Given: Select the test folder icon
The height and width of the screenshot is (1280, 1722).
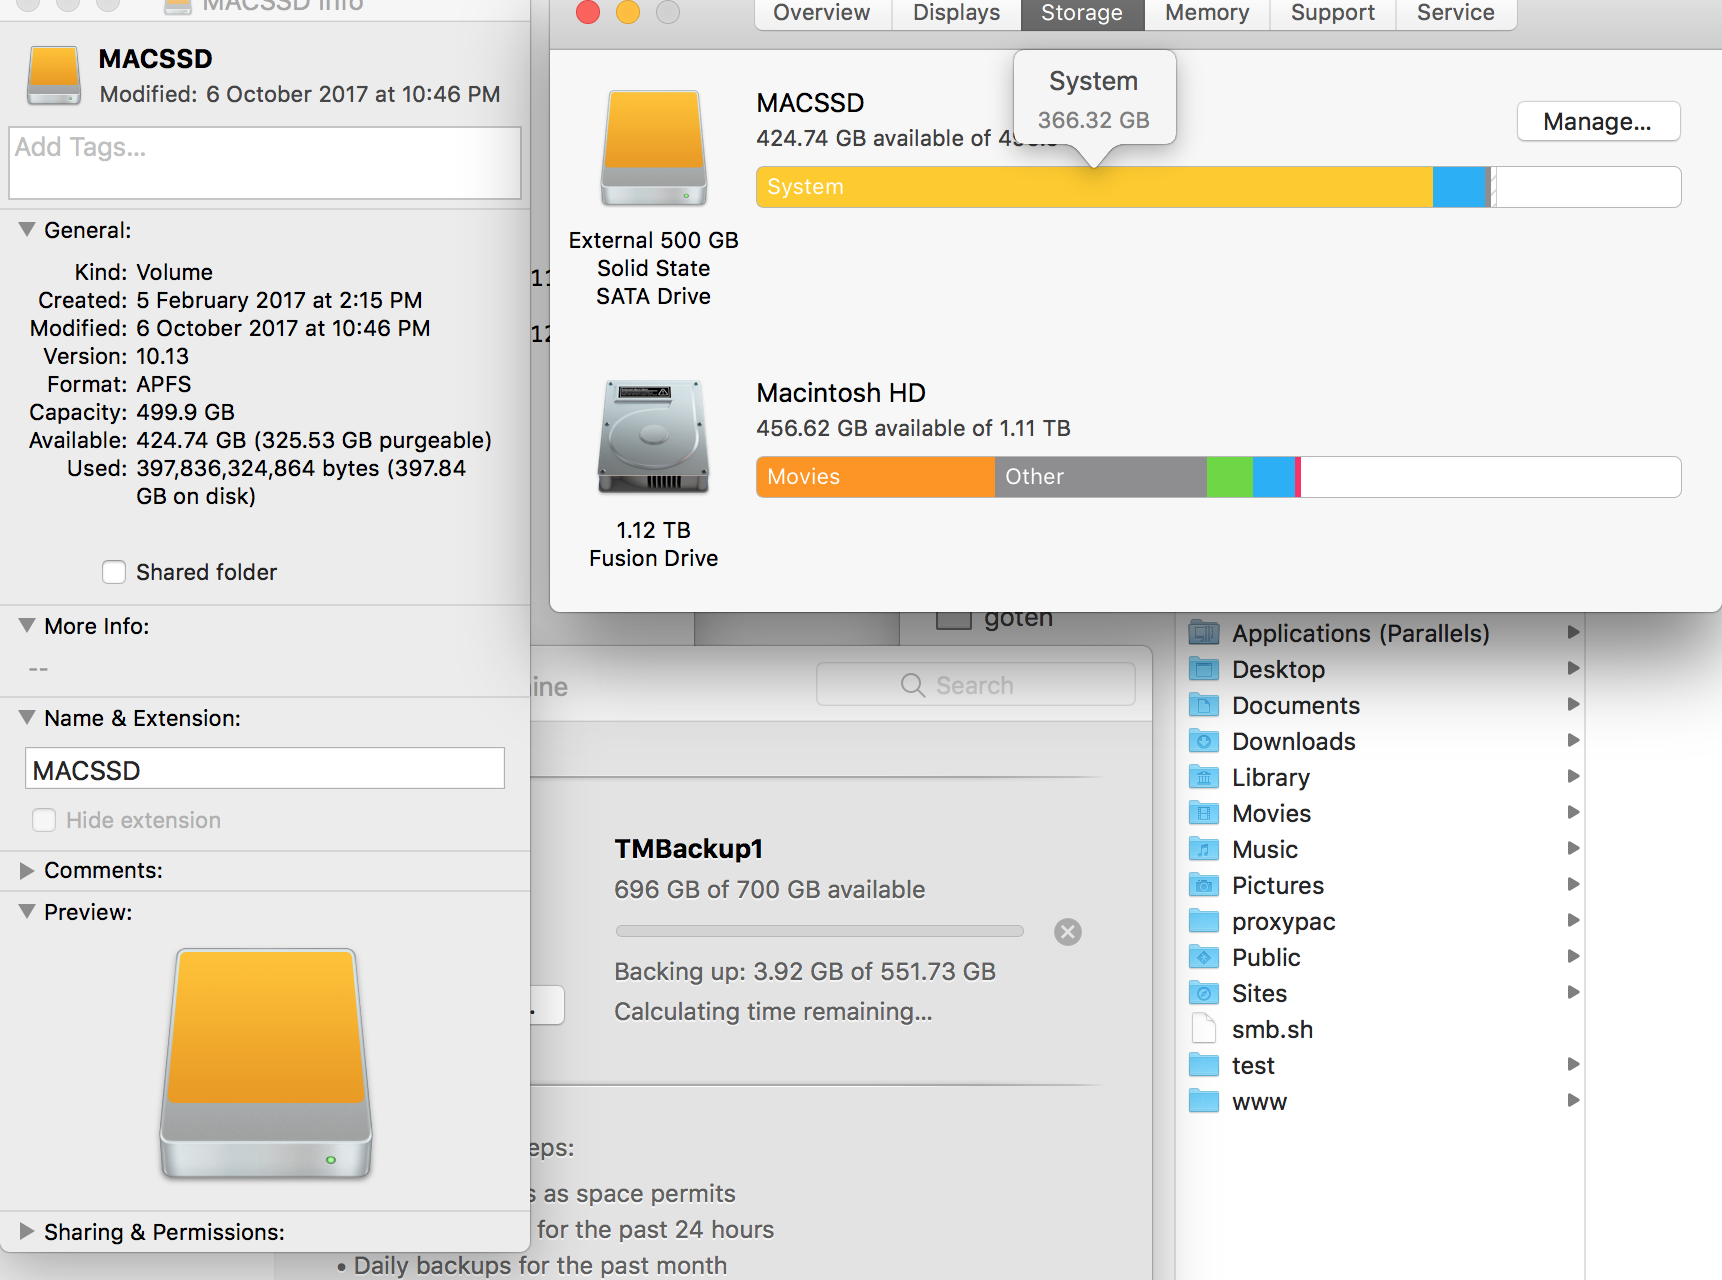Looking at the screenshot, I should (x=1204, y=1065).
